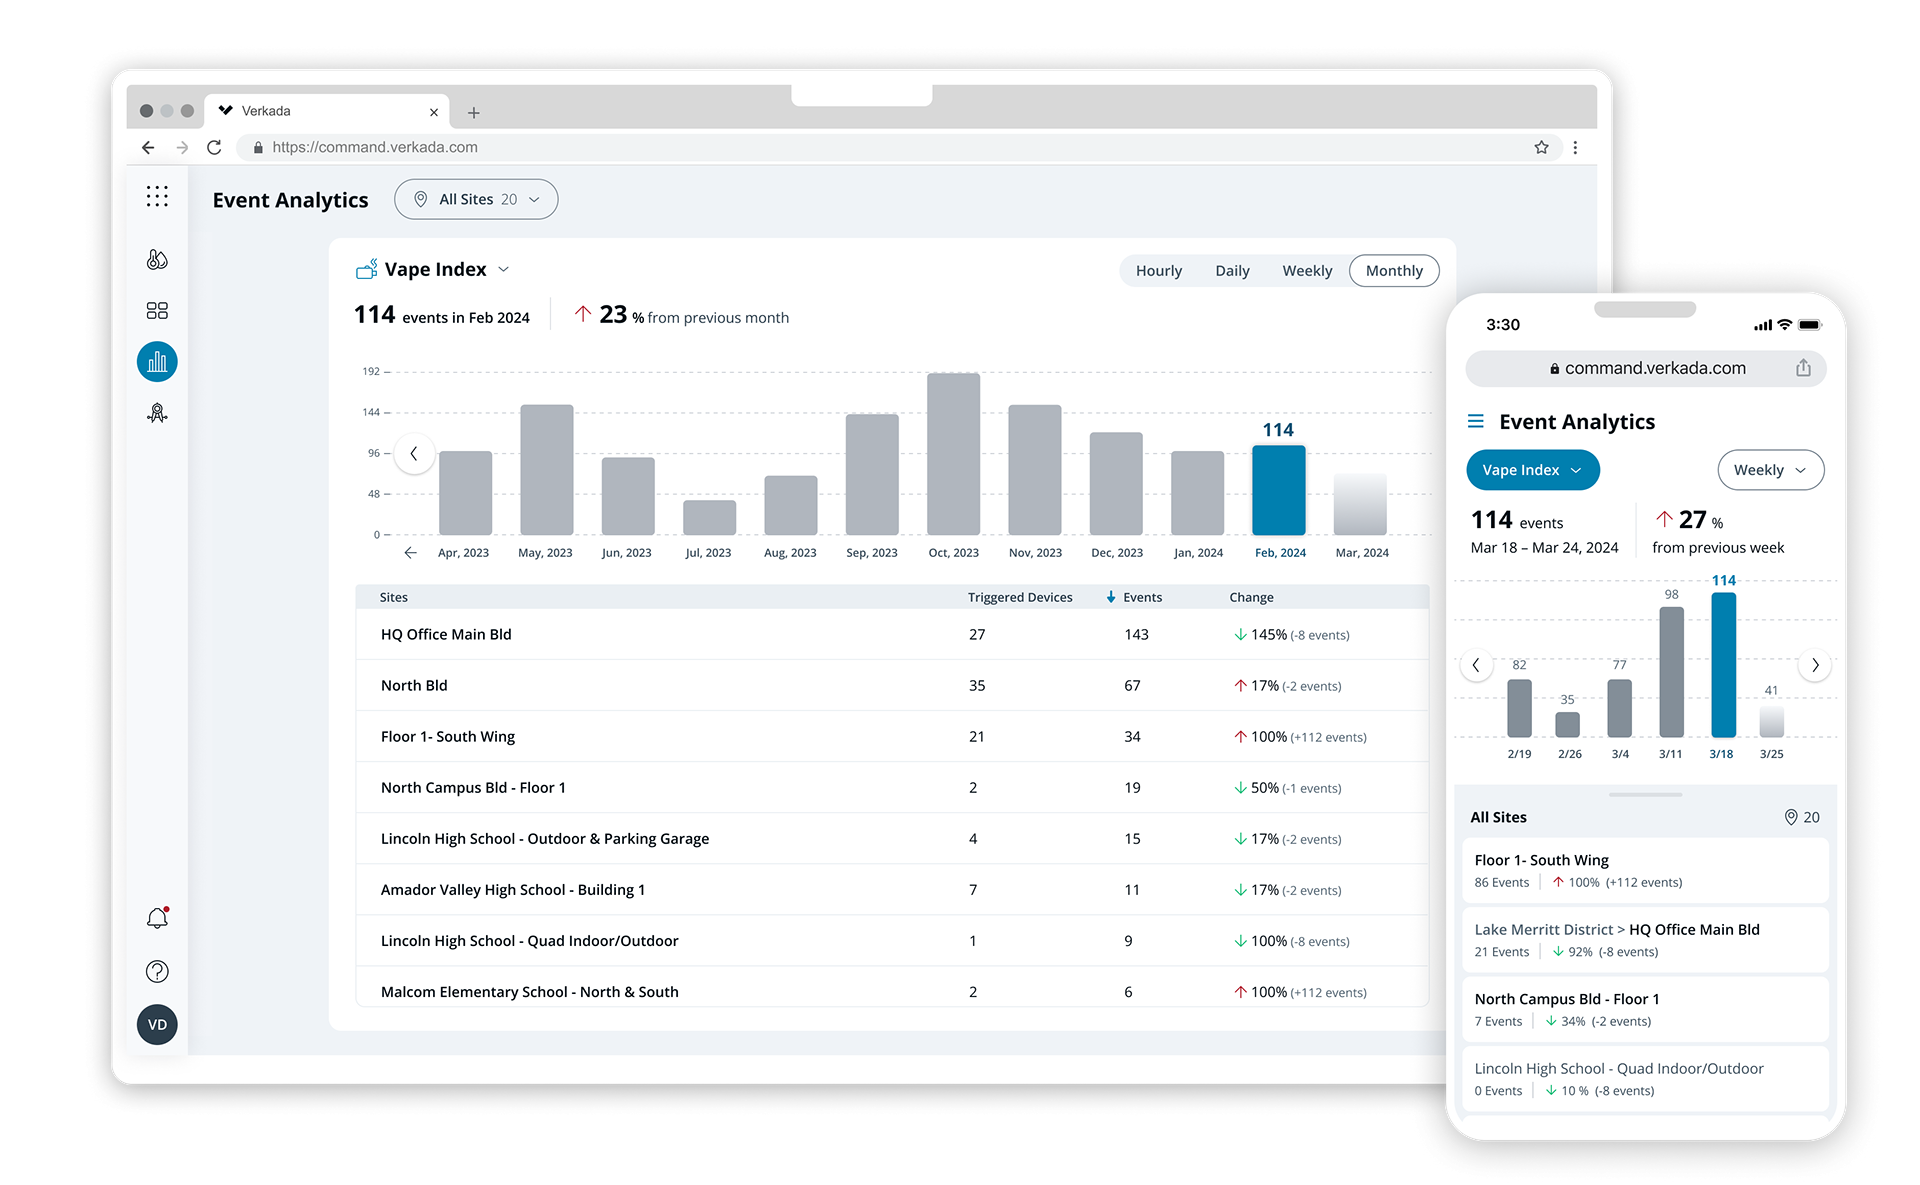Tap the mobile sheet drag handle
Screen dimensions: 1920x1185
point(1646,794)
